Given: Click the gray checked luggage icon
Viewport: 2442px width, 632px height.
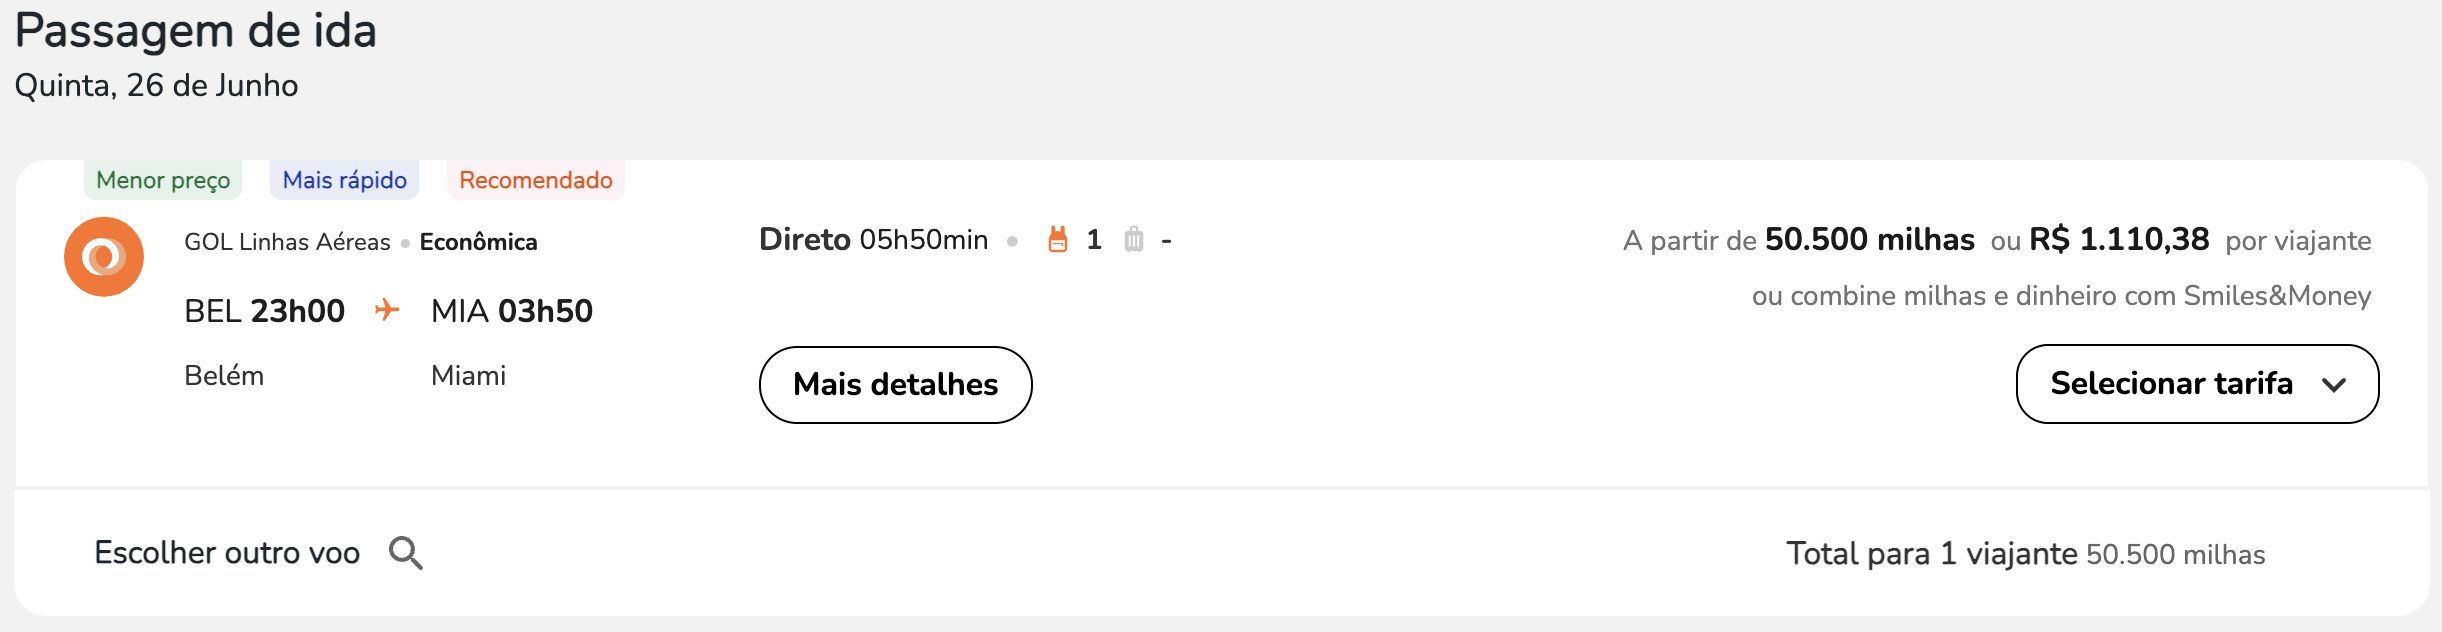Looking at the screenshot, I should 1133,240.
